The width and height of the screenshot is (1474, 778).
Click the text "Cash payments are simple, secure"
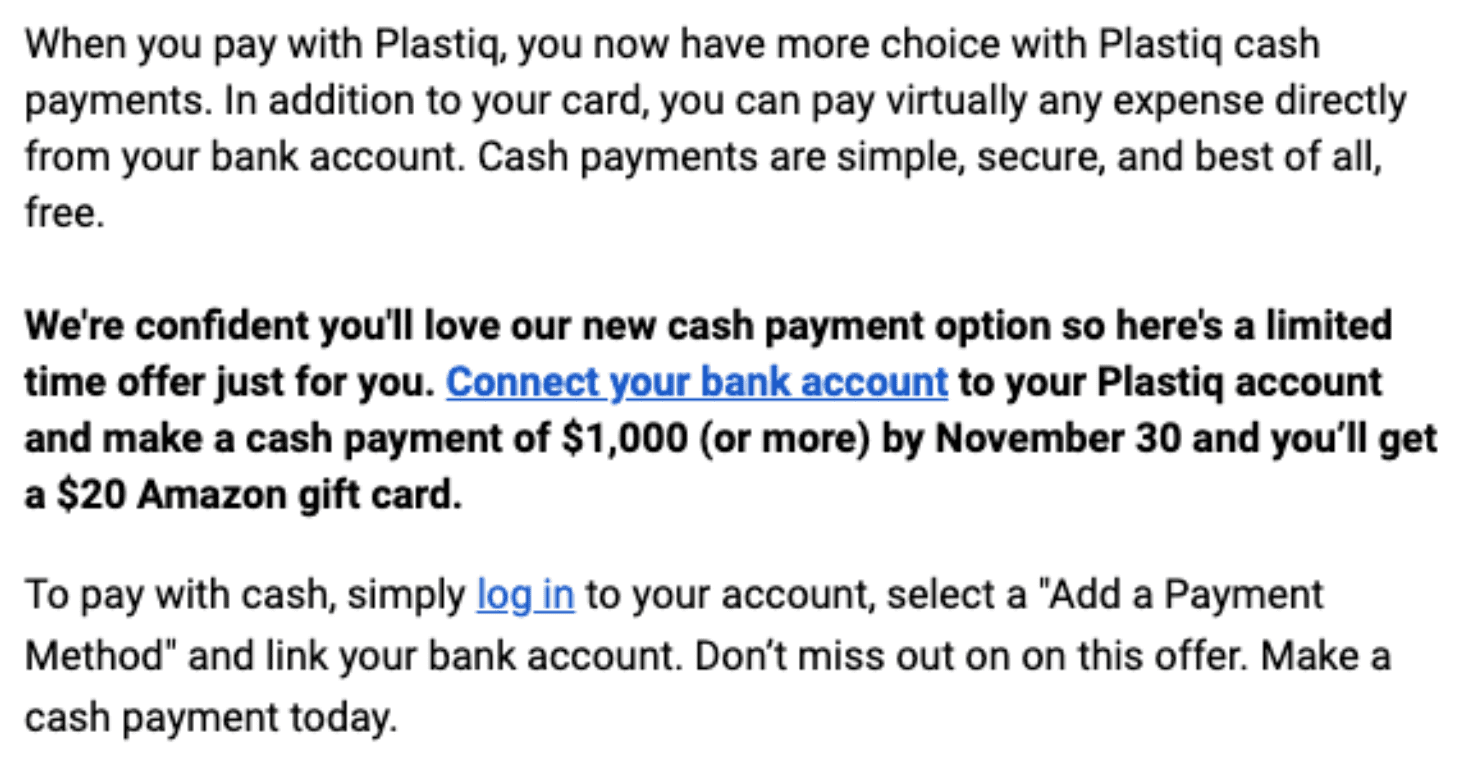[x=787, y=157]
